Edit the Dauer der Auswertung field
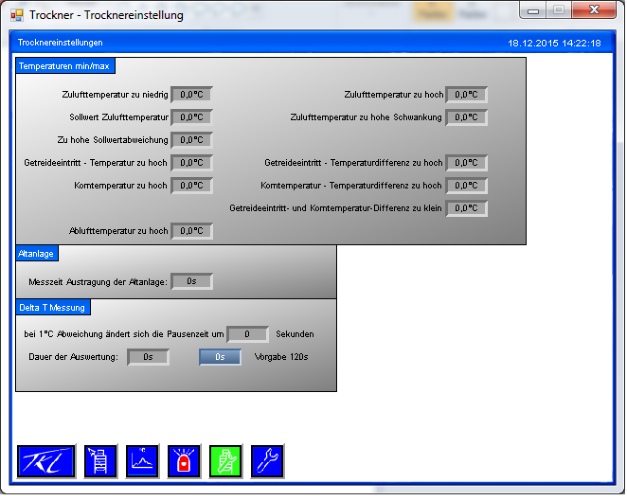The width and height of the screenshot is (627, 496). point(148,356)
